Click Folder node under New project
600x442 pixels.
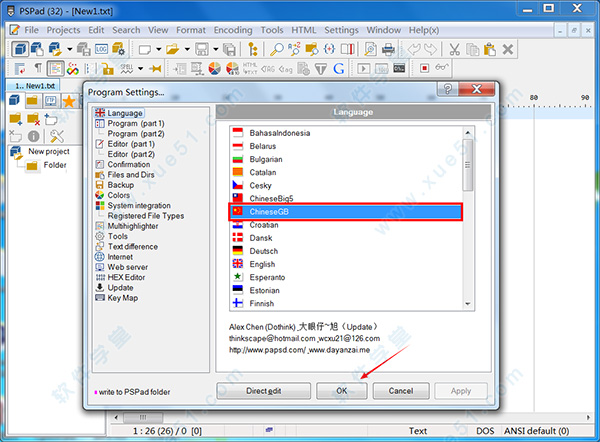click(x=55, y=165)
